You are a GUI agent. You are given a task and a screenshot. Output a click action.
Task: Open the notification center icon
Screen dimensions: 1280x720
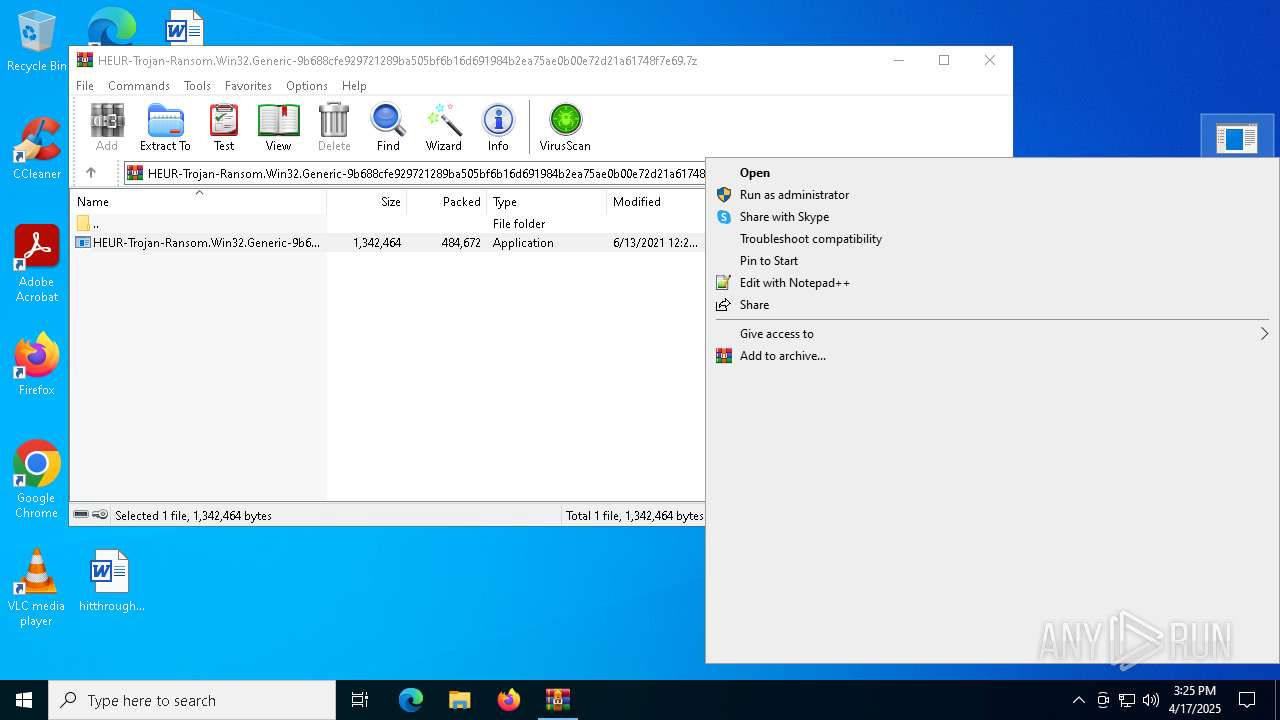pyautogui.click(x=1247, y=700)
